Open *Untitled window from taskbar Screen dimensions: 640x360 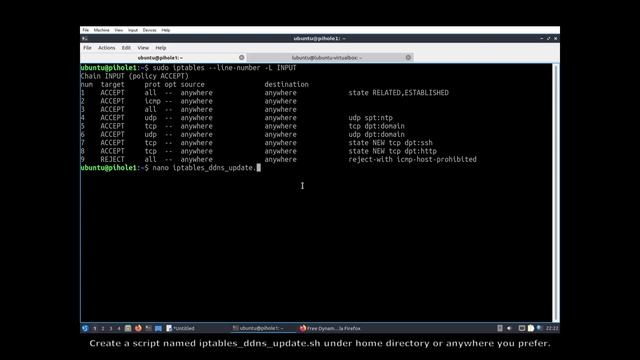(197, 328)
